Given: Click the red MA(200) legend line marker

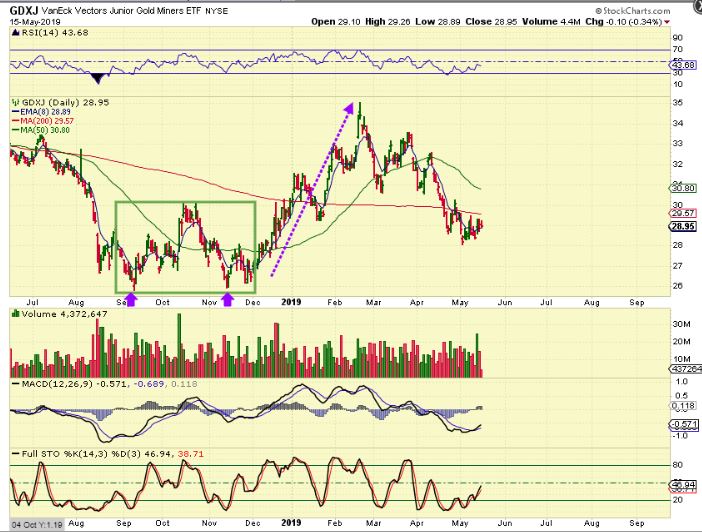Looking at the screenshot, I should pyautogui.click(x=16, y=121).
